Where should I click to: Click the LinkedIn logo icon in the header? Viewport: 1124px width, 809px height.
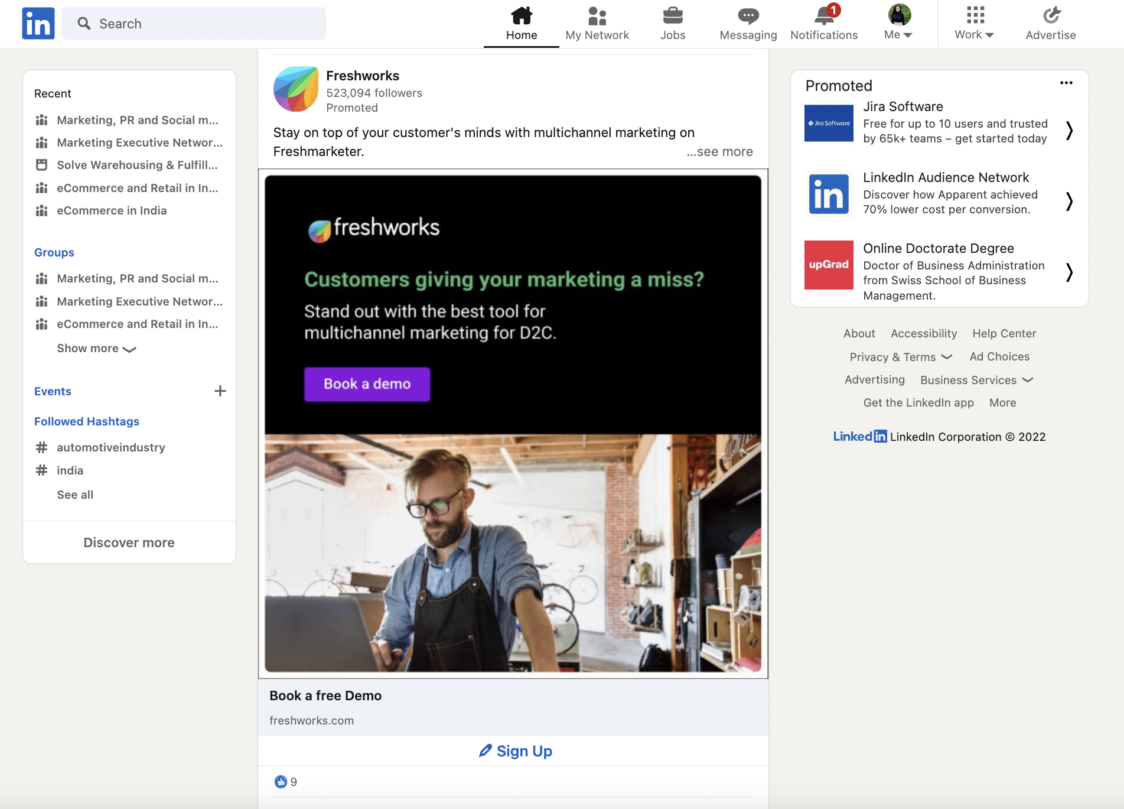point(38,24)
